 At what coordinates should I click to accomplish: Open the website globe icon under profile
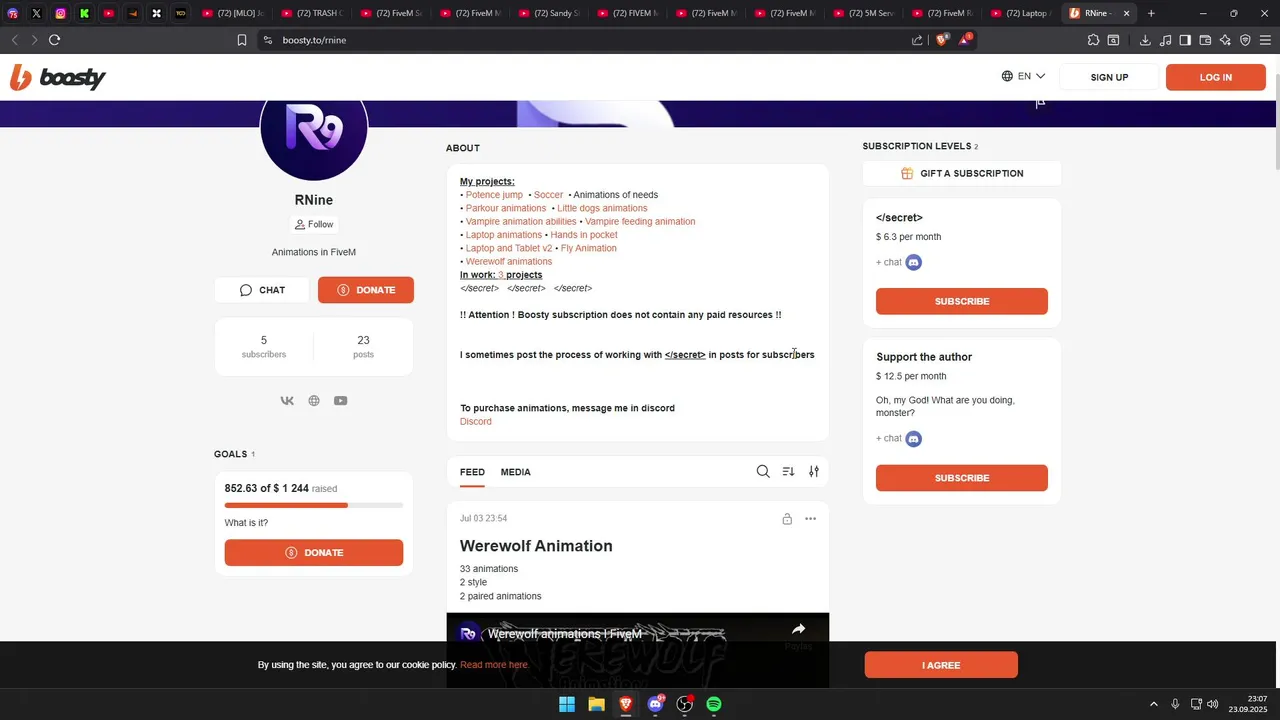(314, 401)
